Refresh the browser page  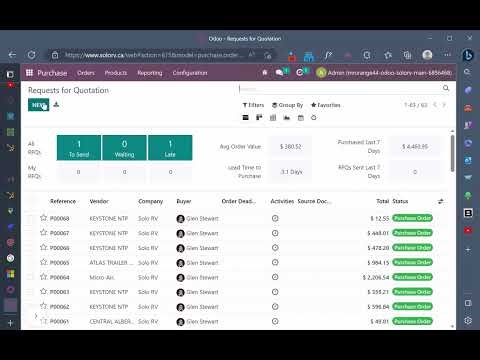[32, 55]
